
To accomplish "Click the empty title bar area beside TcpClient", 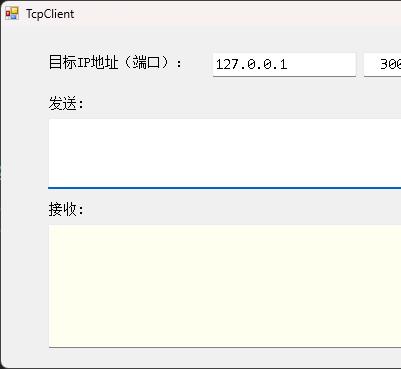I will click(x=233, y=14).
